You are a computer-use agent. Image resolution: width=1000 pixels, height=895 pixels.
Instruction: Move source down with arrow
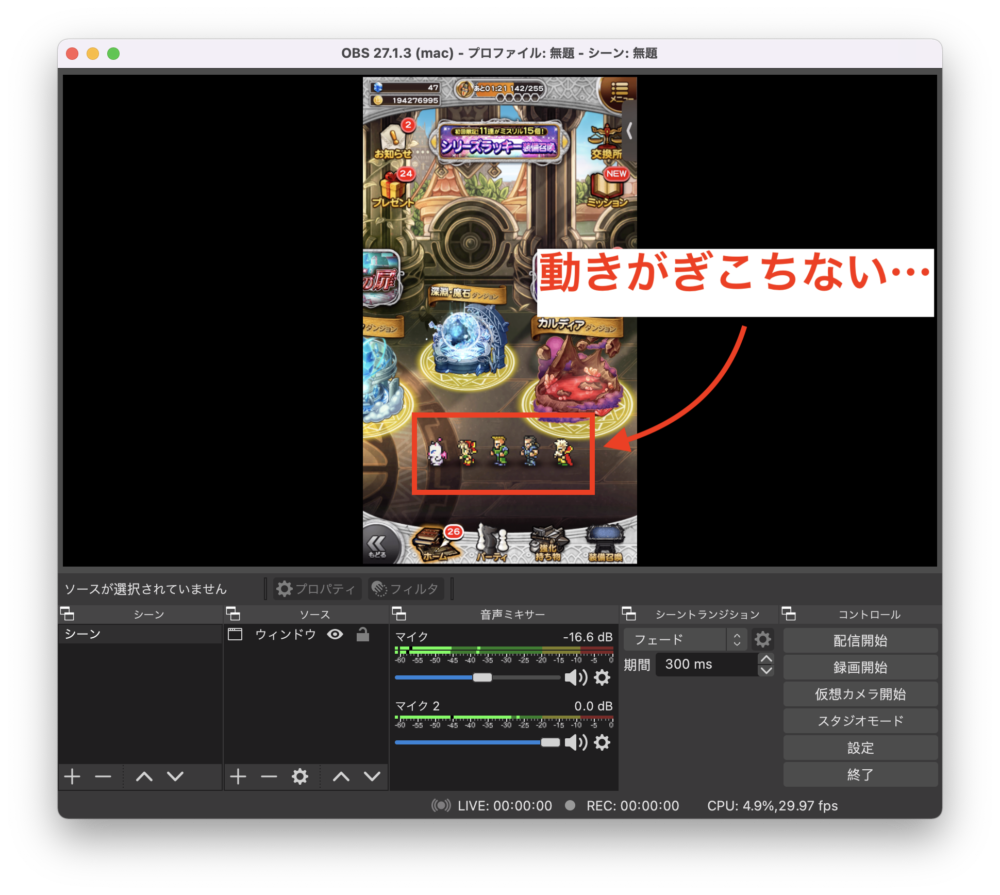[x=372, y=776]
